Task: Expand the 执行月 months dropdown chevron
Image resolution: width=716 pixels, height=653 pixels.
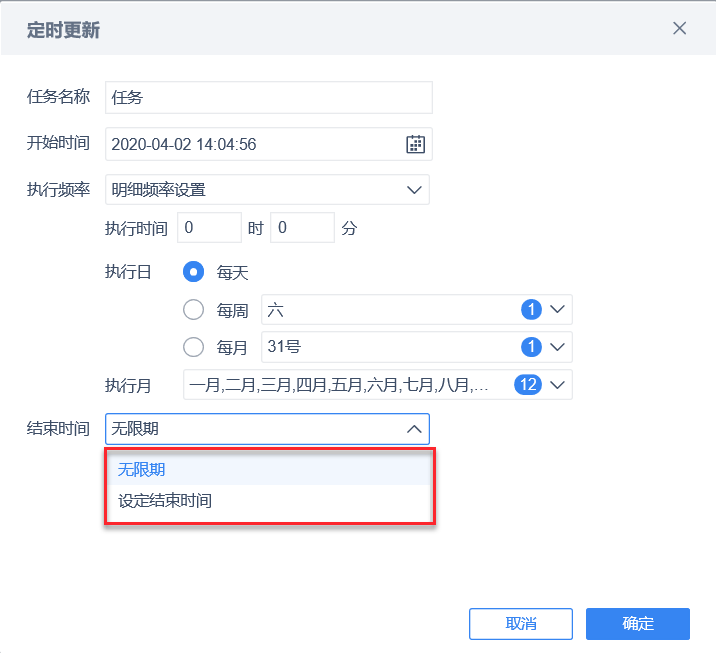Action: (557, 385)
